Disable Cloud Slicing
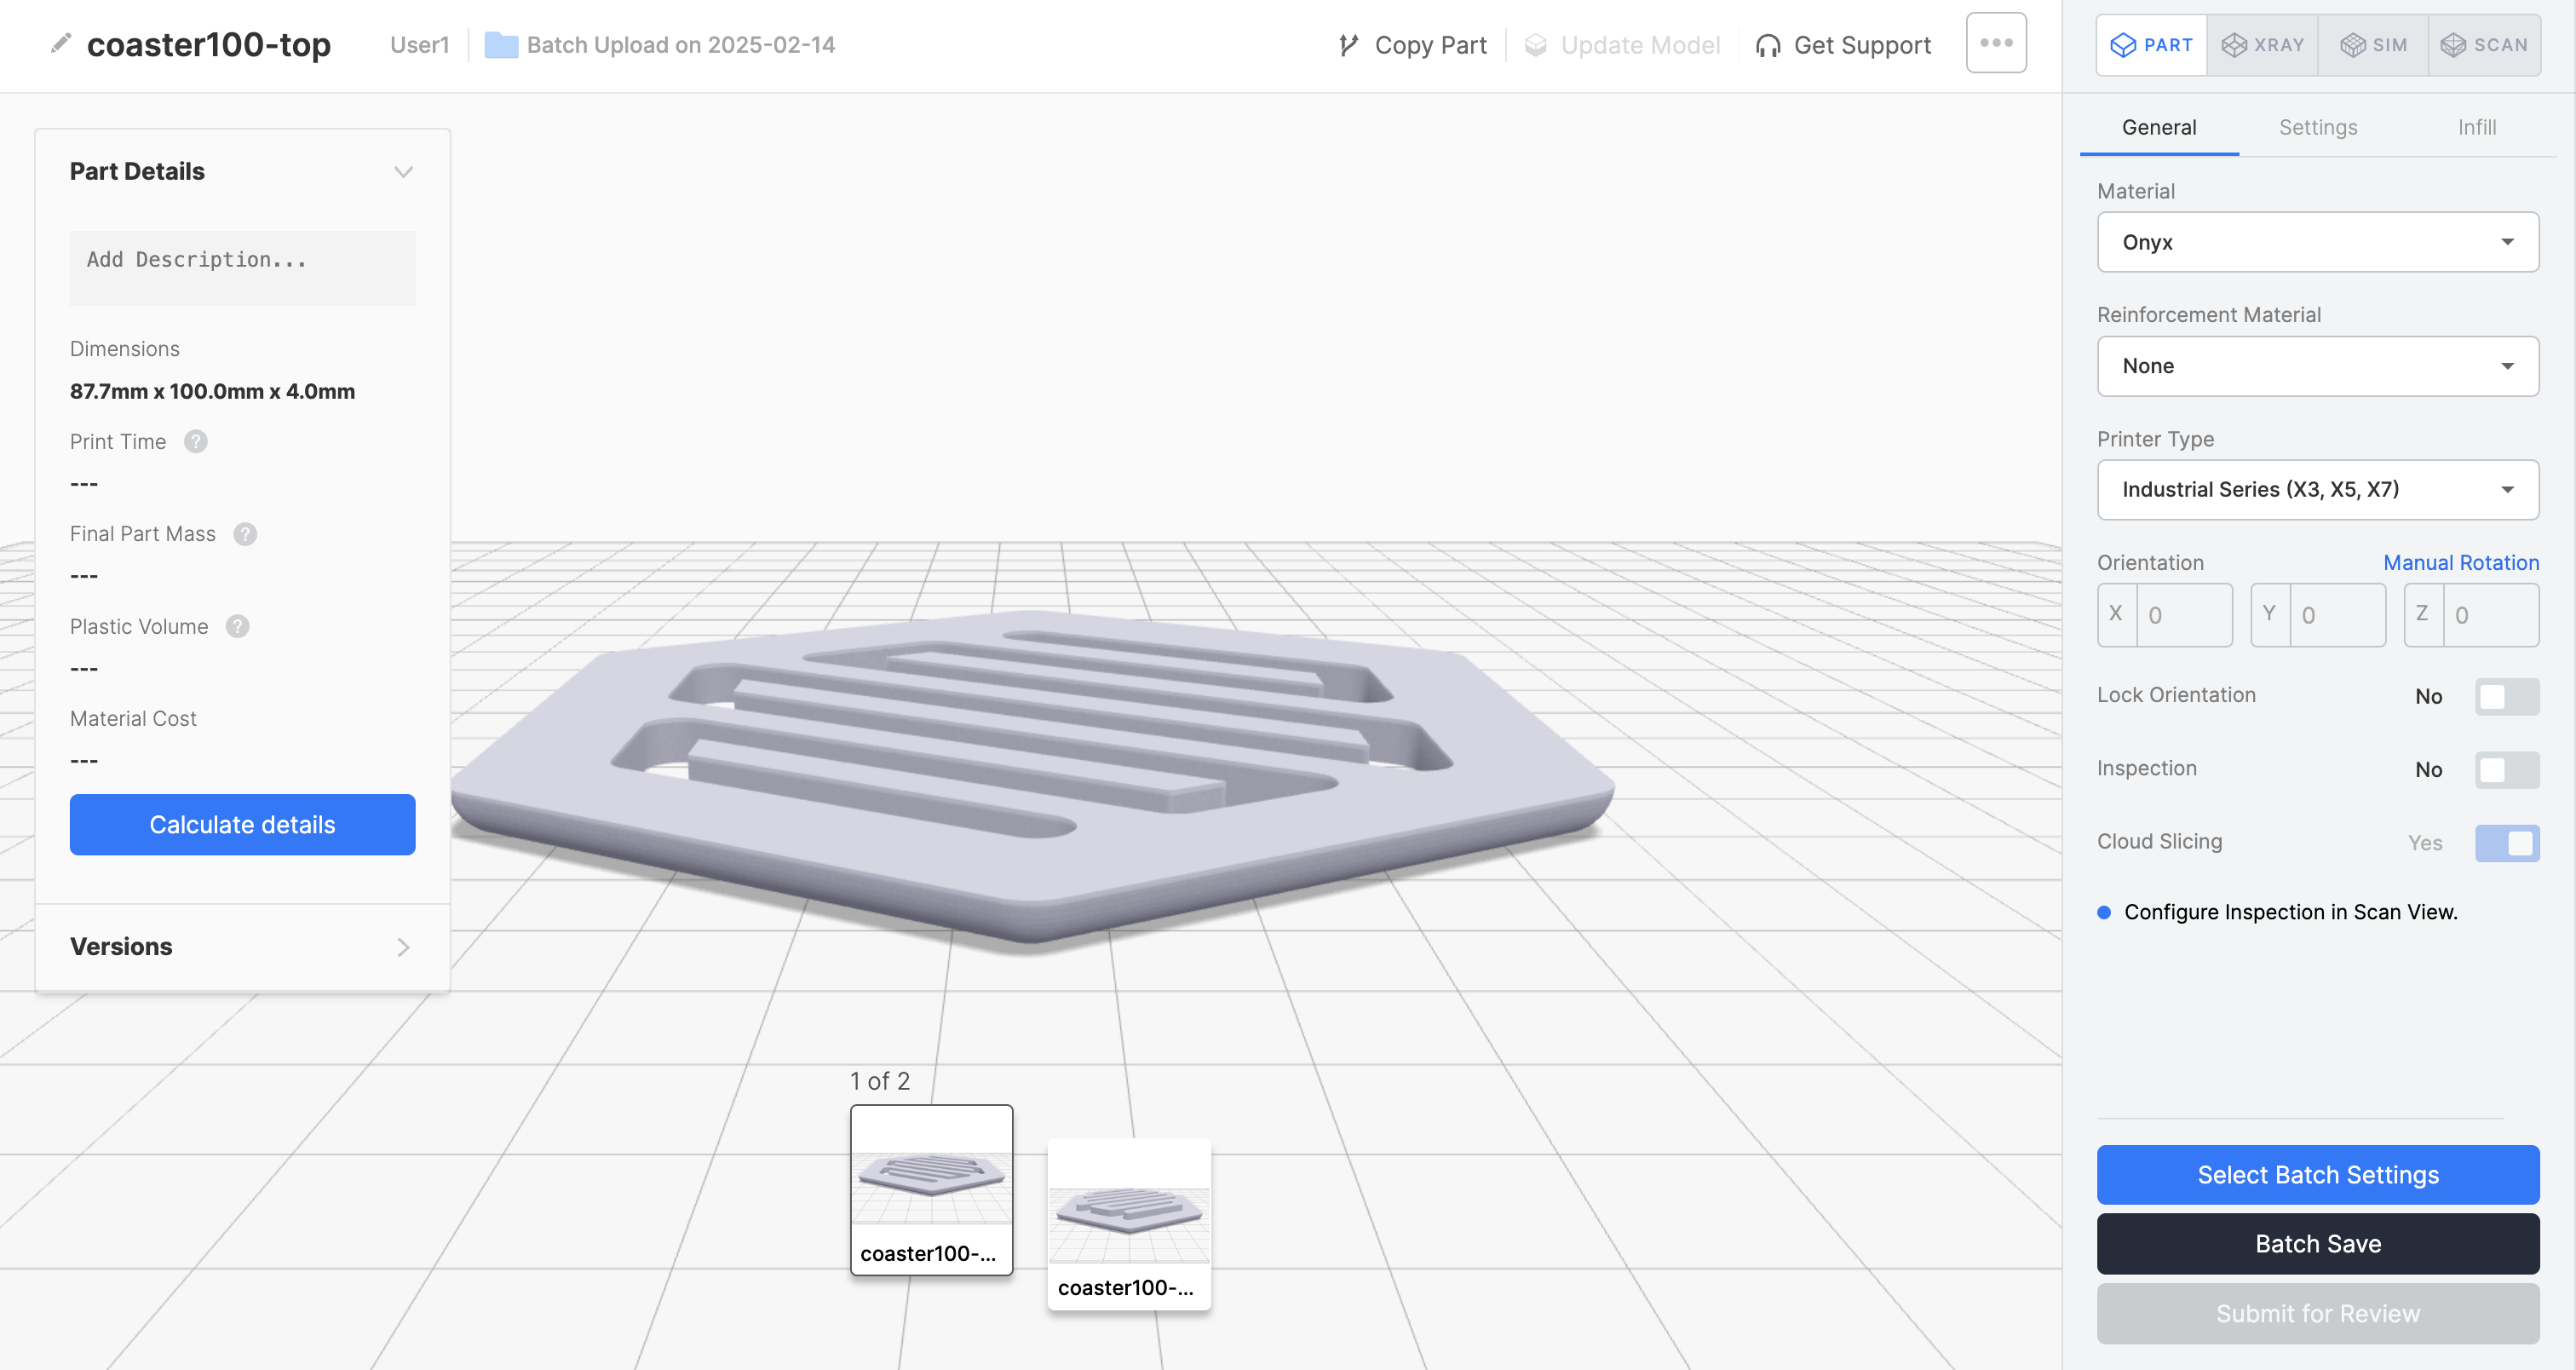The image size is (2576, 1370). click(2508, 843)
